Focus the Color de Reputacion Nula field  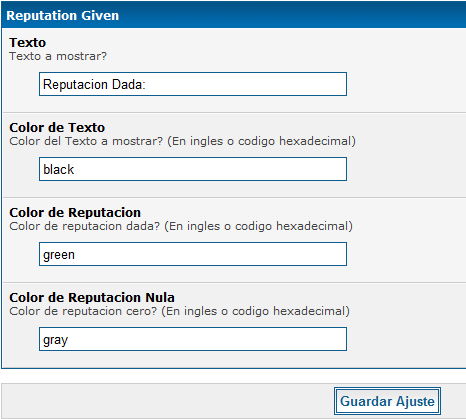193,339
